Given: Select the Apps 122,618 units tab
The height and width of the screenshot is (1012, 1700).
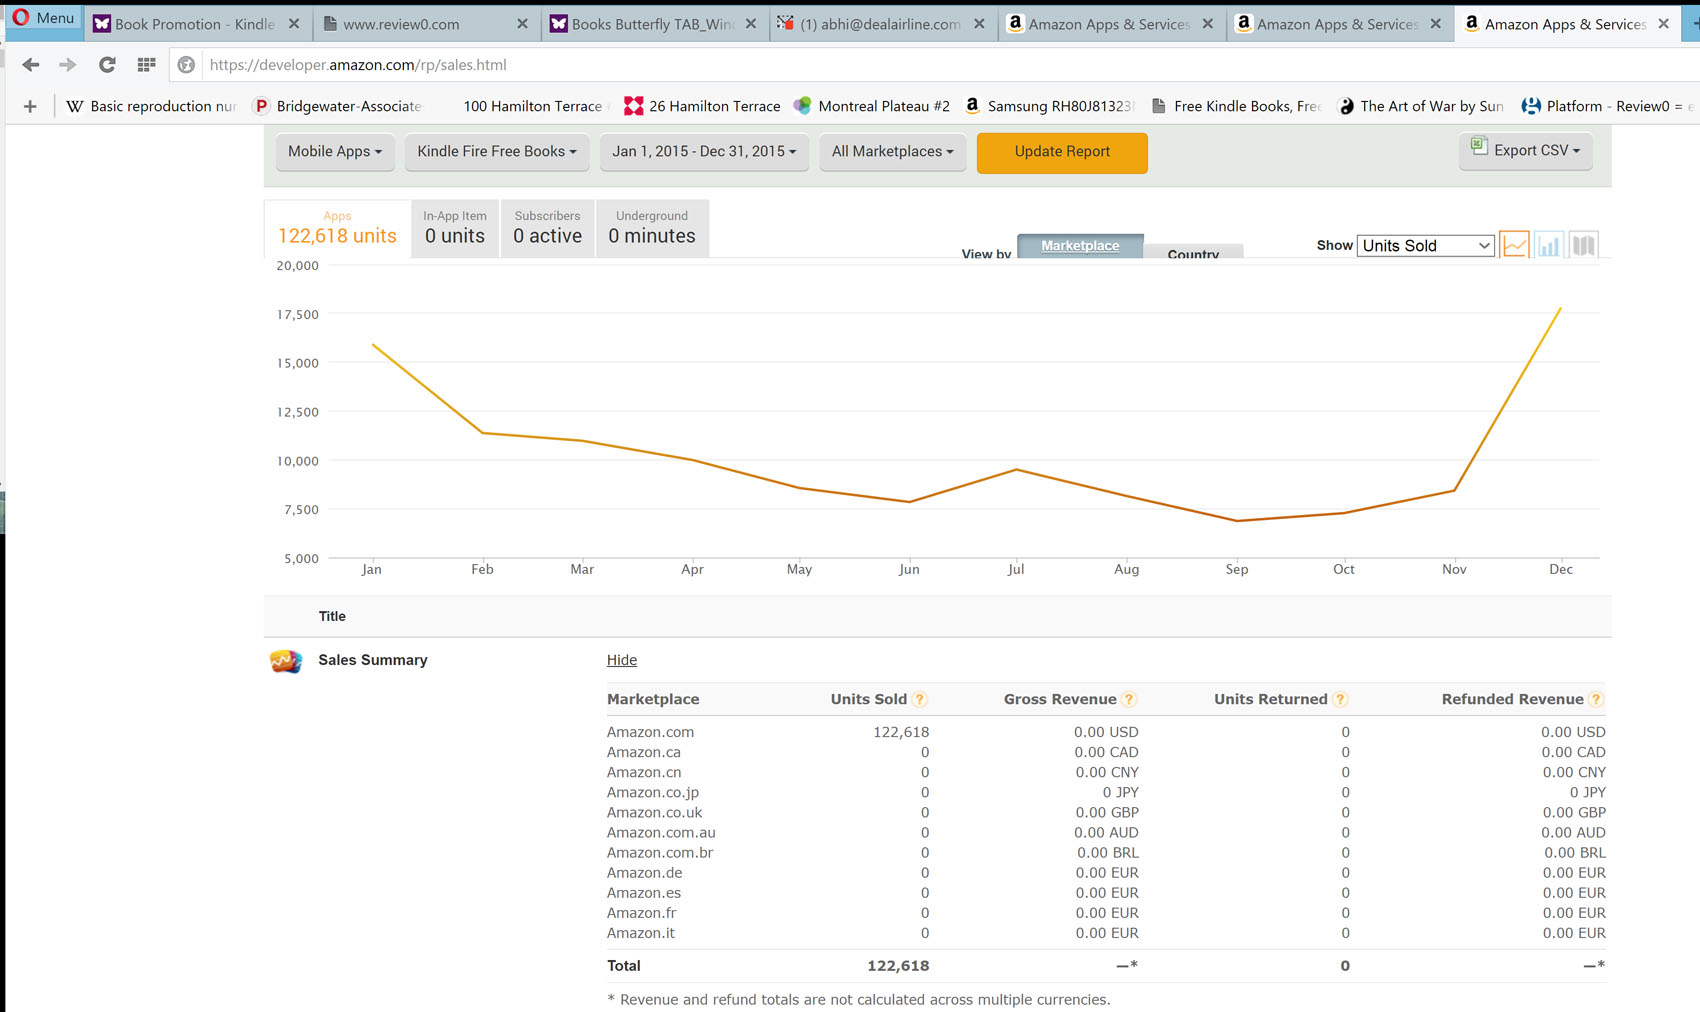Looking at the screenshot, I should 337,228.
